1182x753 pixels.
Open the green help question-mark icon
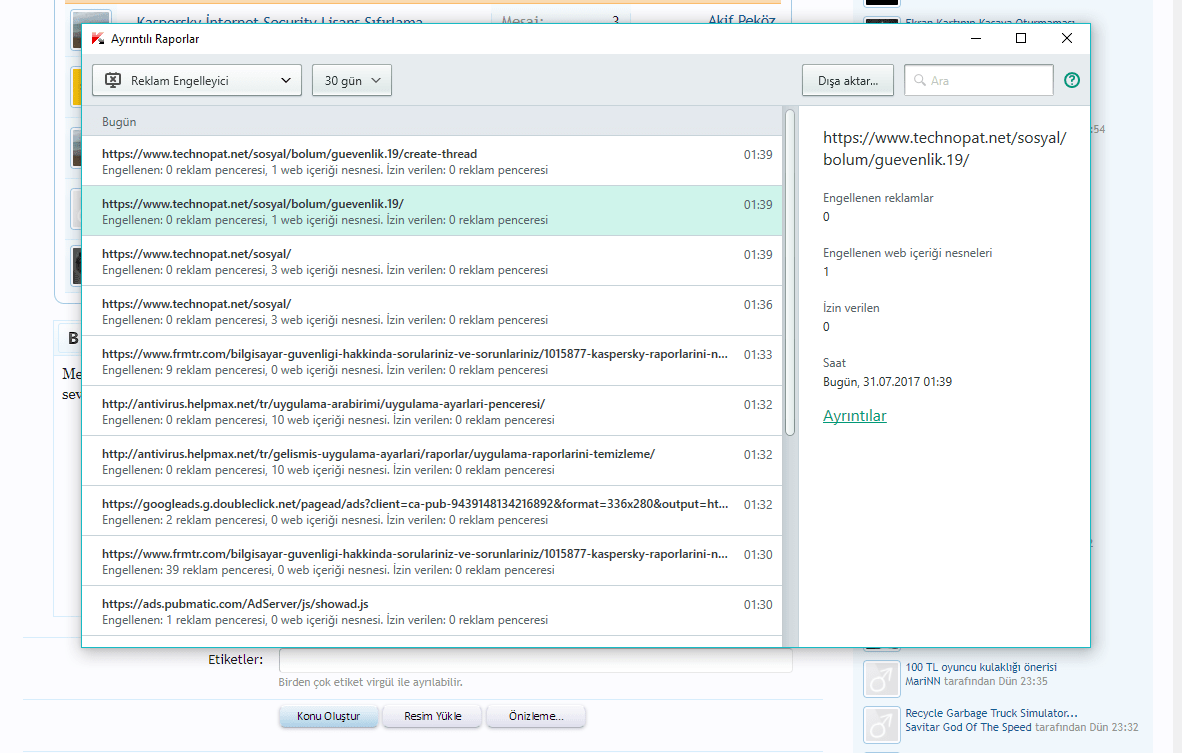click(1071, 80)
